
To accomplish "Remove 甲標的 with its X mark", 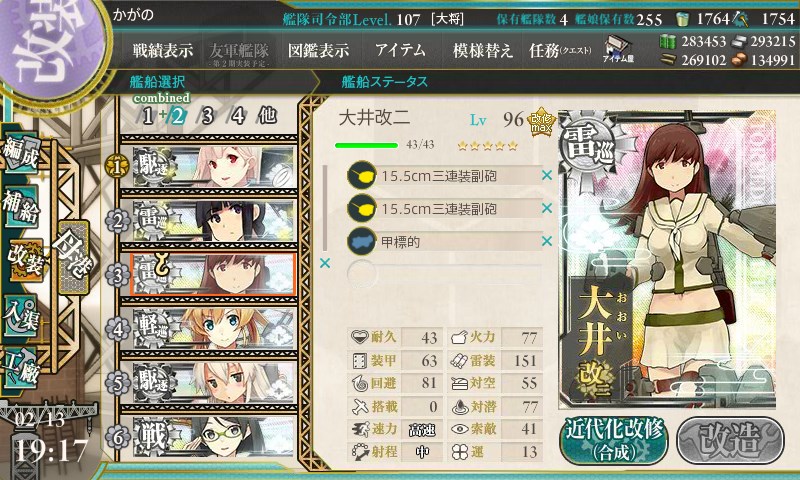I will click(x=547, y=241).
